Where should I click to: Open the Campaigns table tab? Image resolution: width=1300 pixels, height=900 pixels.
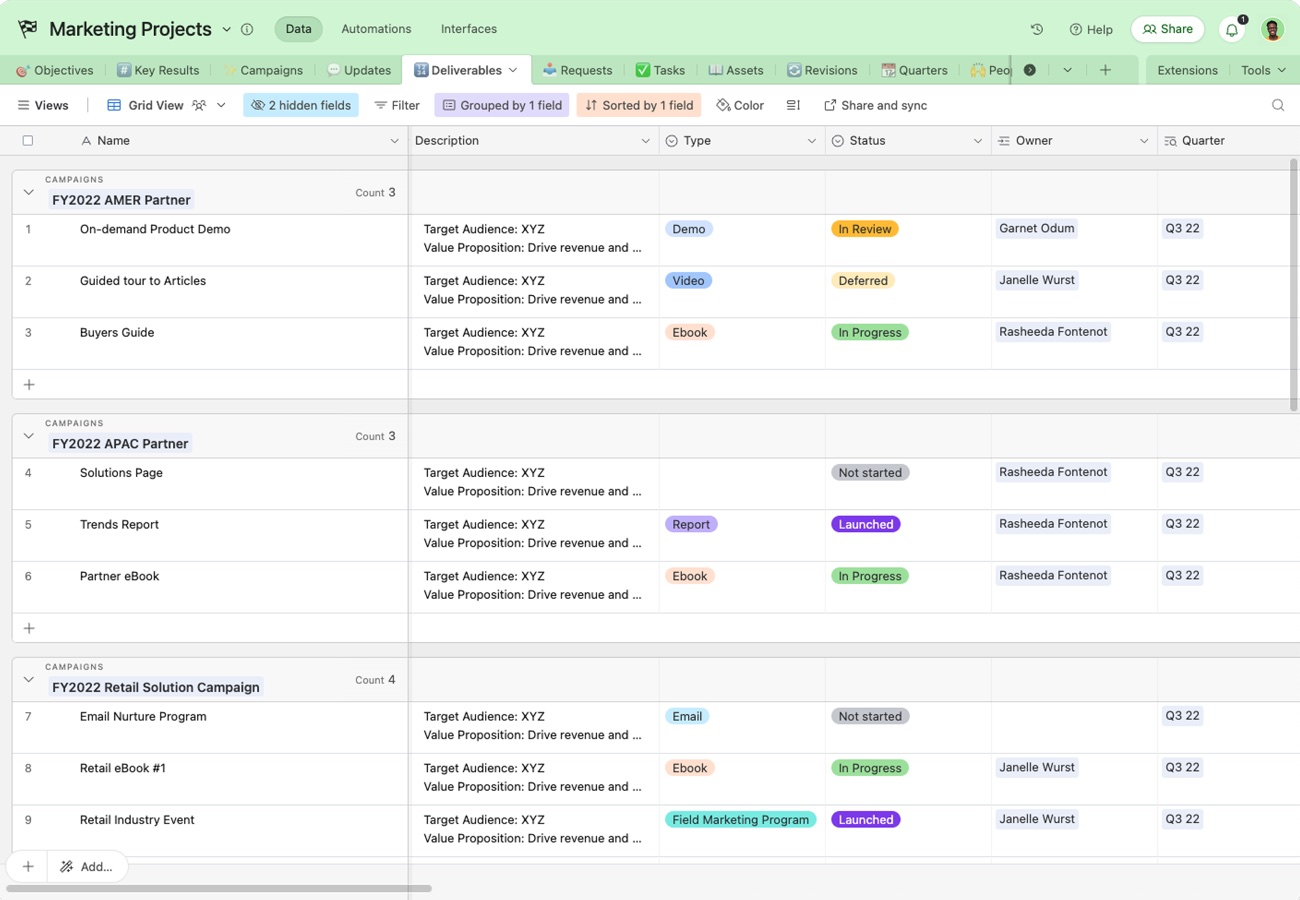263,70
